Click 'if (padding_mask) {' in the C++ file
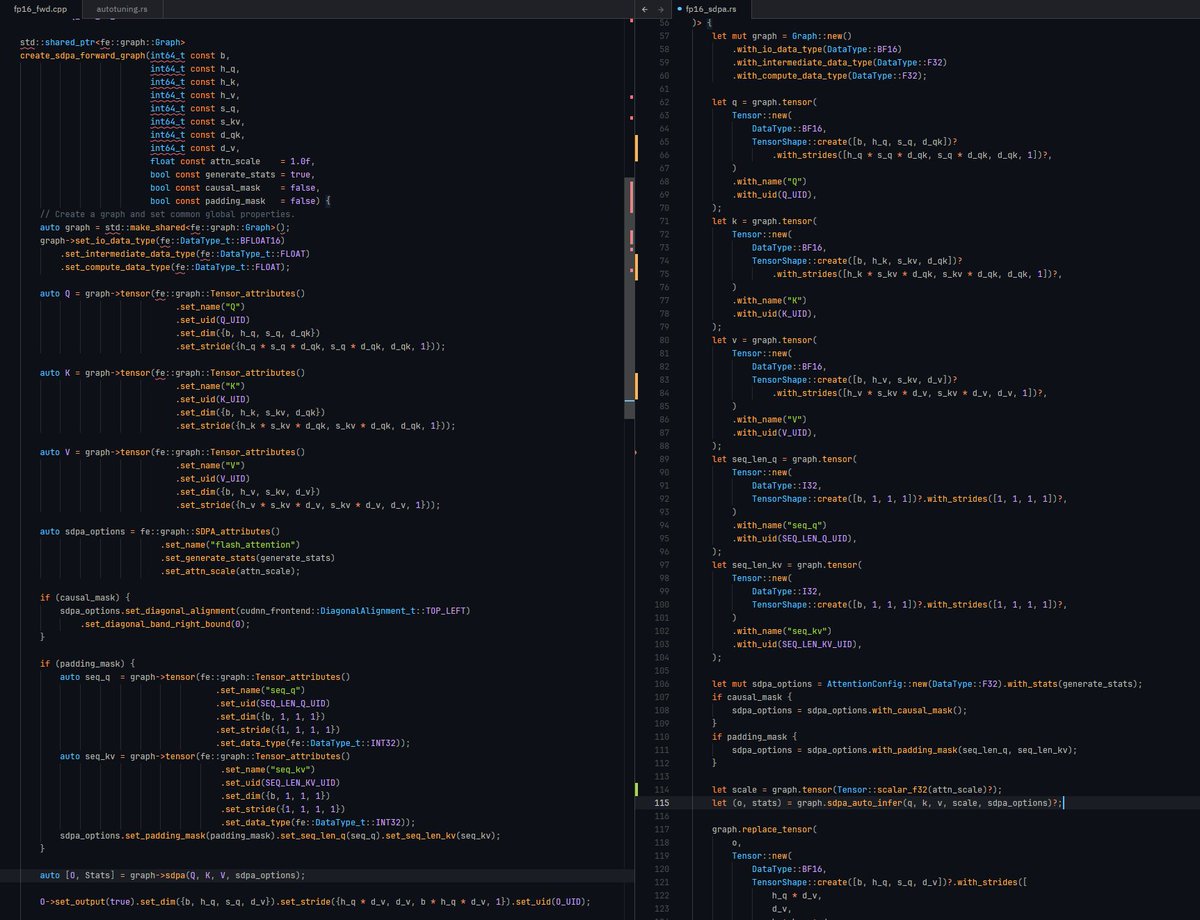The width and height of the screenshot is (1200, 920). coord(87,663)
